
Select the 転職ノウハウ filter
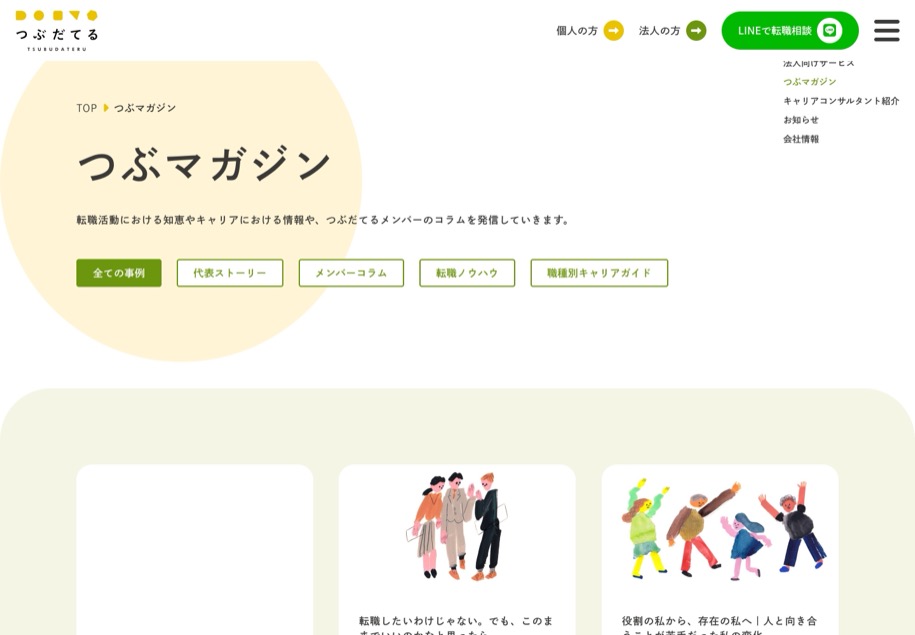(467, 273)
